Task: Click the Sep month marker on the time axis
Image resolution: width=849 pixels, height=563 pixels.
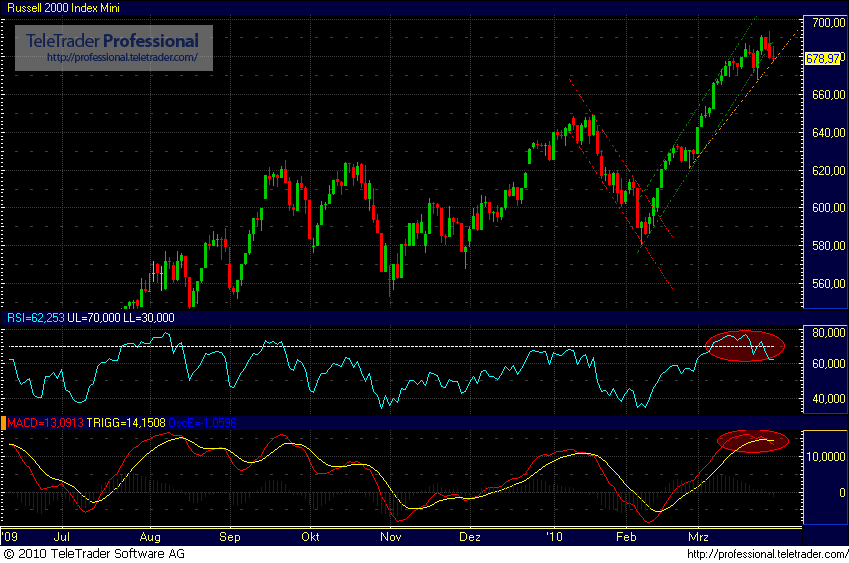Action: click(230, 537)
